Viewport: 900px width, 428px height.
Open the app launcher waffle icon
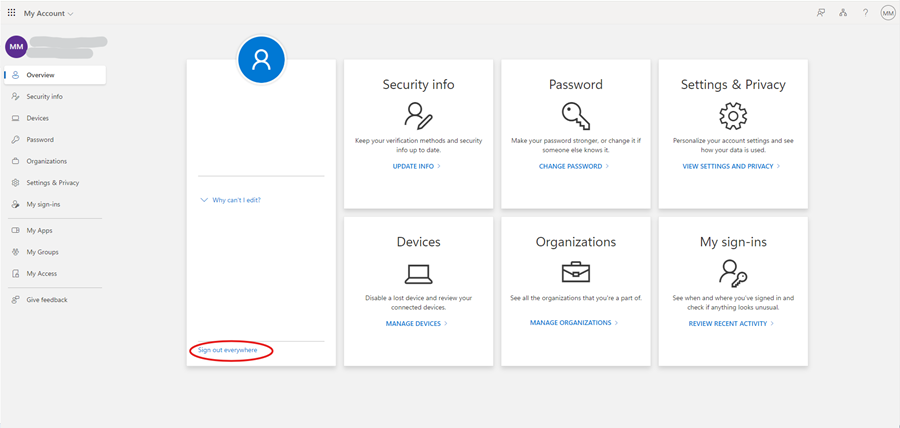tap(12, 13)
